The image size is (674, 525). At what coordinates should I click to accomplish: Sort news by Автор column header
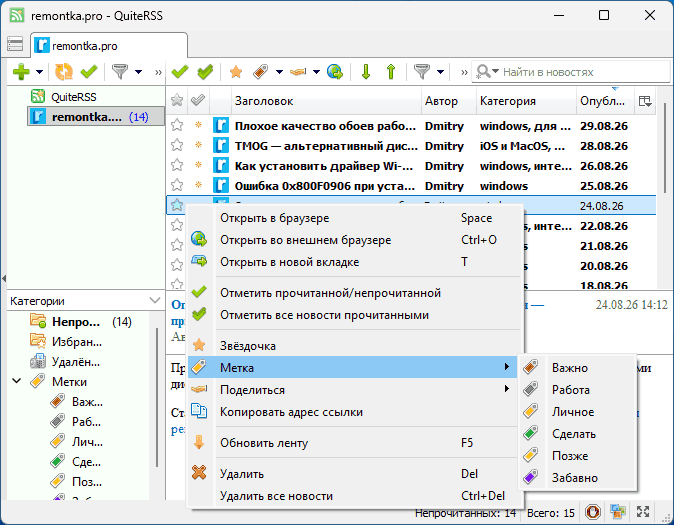coord(449,101)
